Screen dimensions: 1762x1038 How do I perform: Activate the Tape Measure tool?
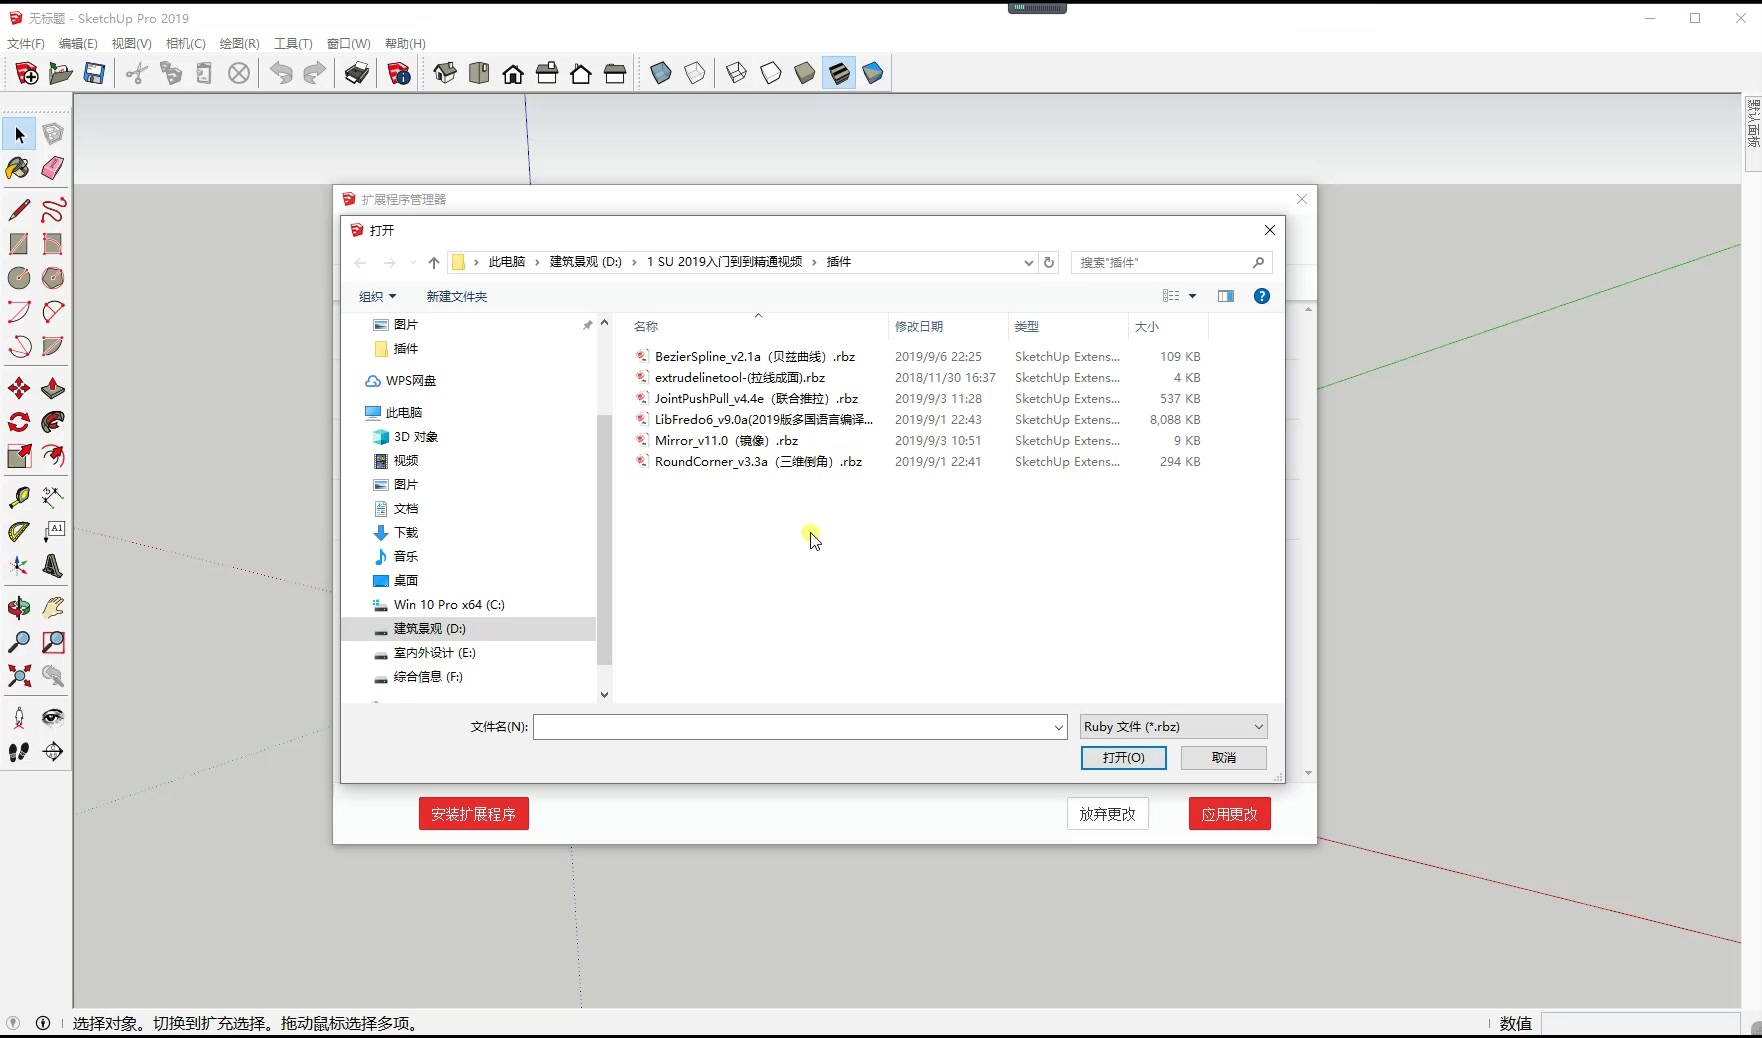[x=18, y=497]
